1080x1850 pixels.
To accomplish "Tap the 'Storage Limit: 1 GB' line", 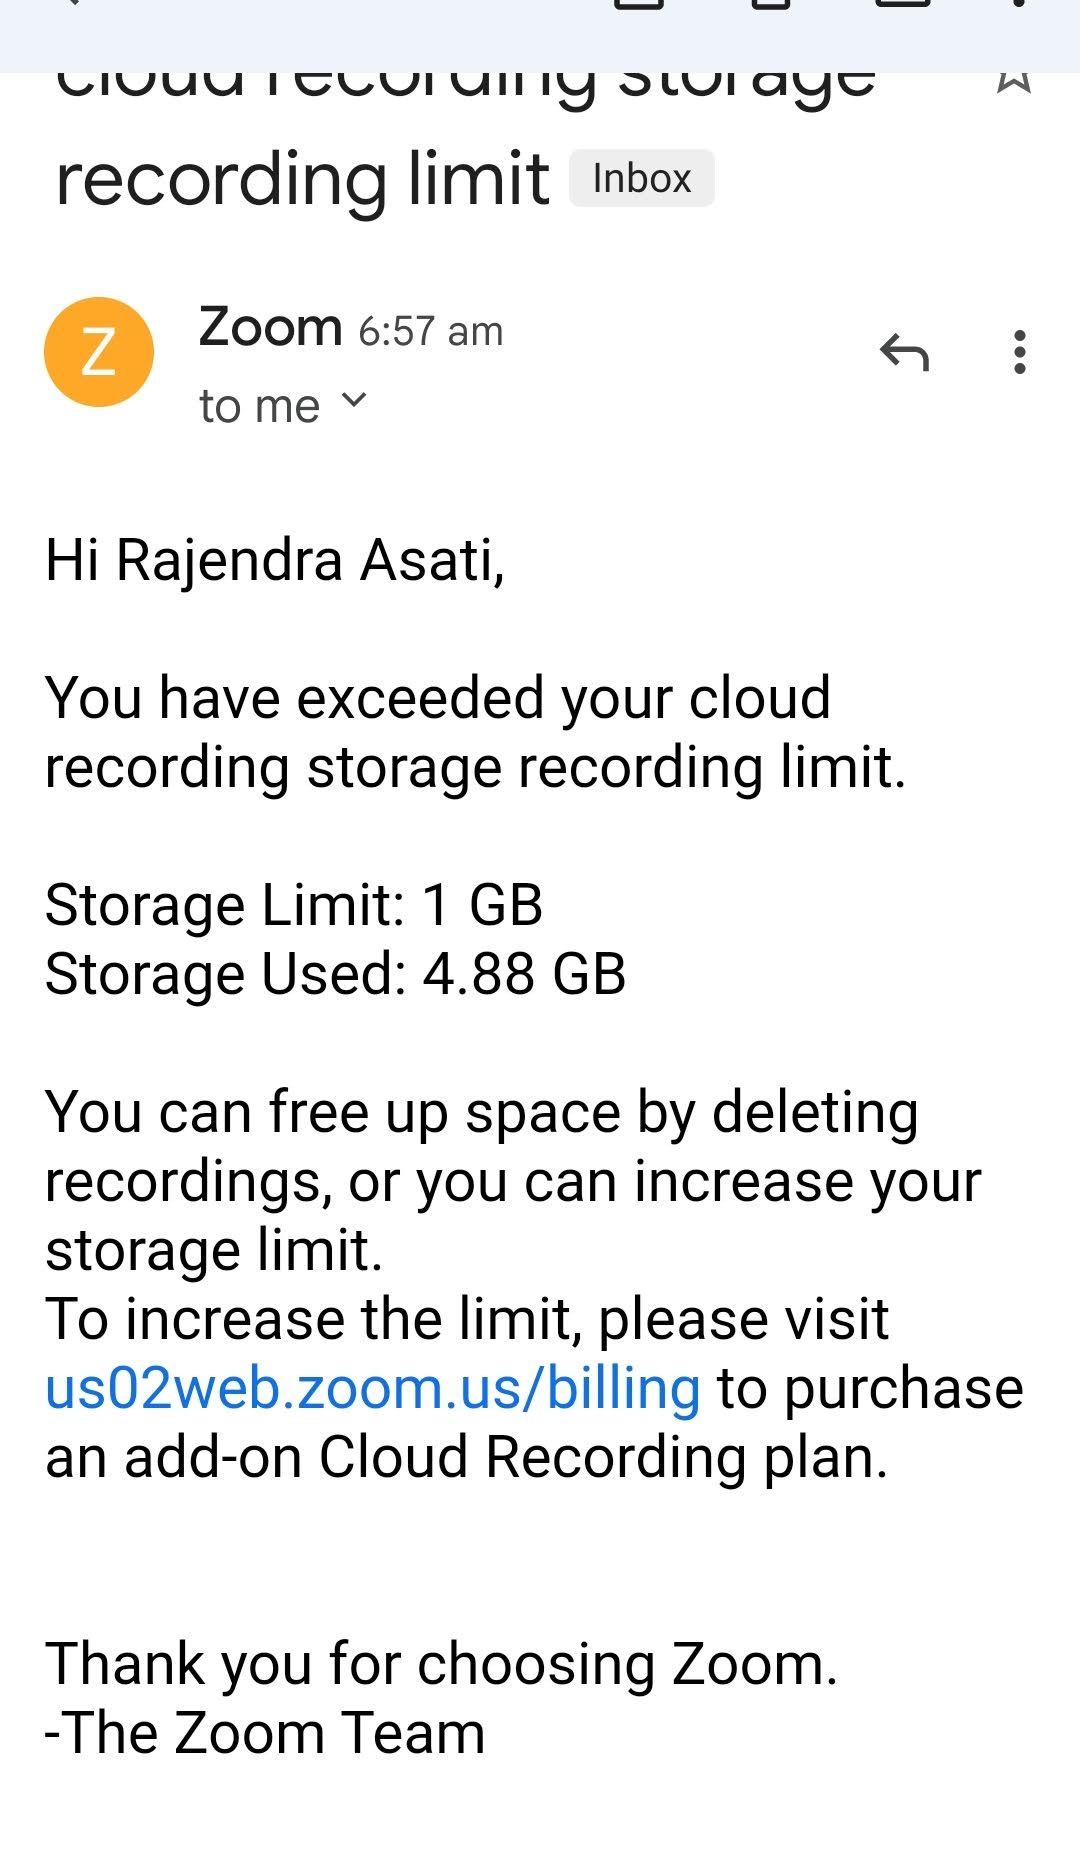I will (x=294, y=905).
